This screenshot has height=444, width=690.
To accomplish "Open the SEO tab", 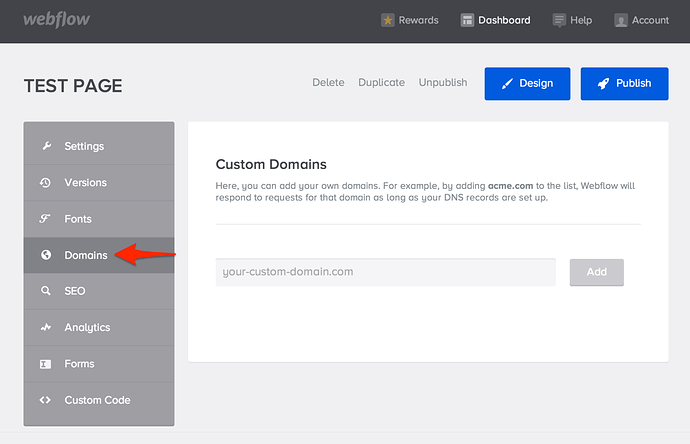I will coord(99,291).
